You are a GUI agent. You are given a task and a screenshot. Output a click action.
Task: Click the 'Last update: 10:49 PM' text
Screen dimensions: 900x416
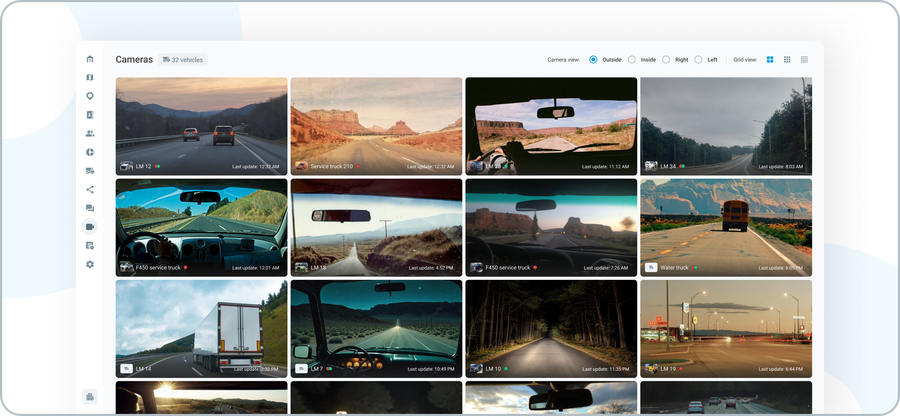[430, 369]
